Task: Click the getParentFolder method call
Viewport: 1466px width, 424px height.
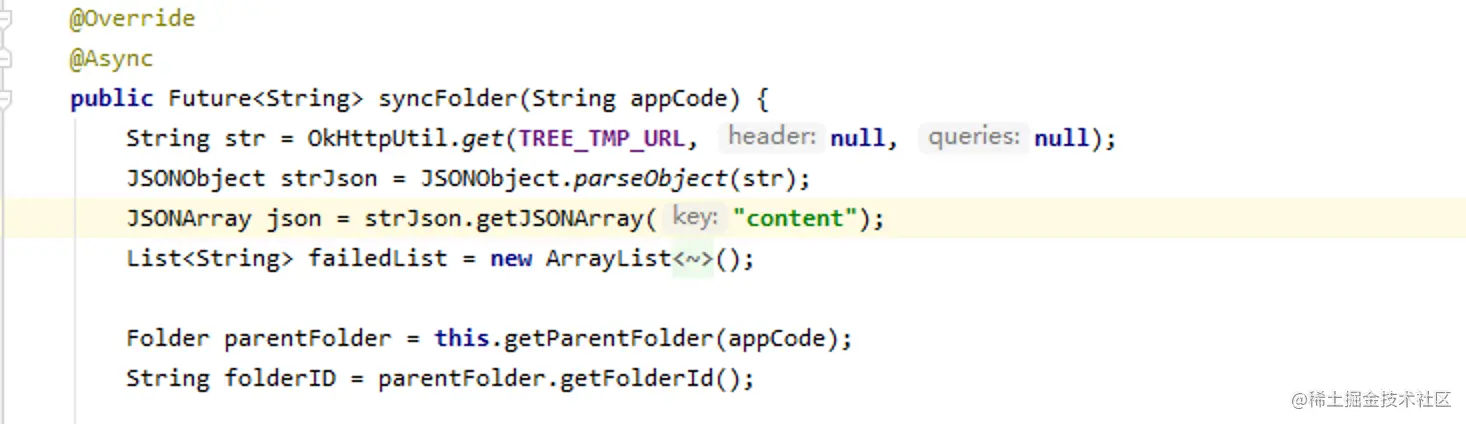Action: (x=609, y=339)
